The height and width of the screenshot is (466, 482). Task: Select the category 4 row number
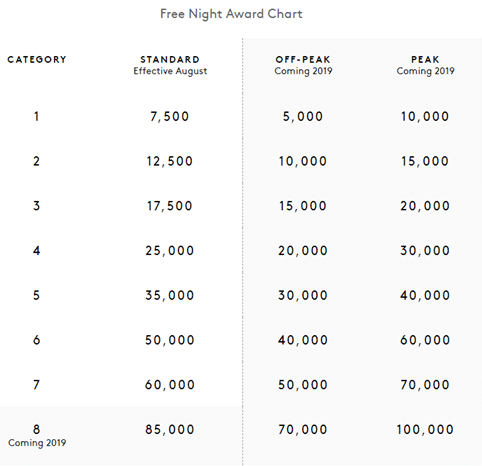(37, 251)
